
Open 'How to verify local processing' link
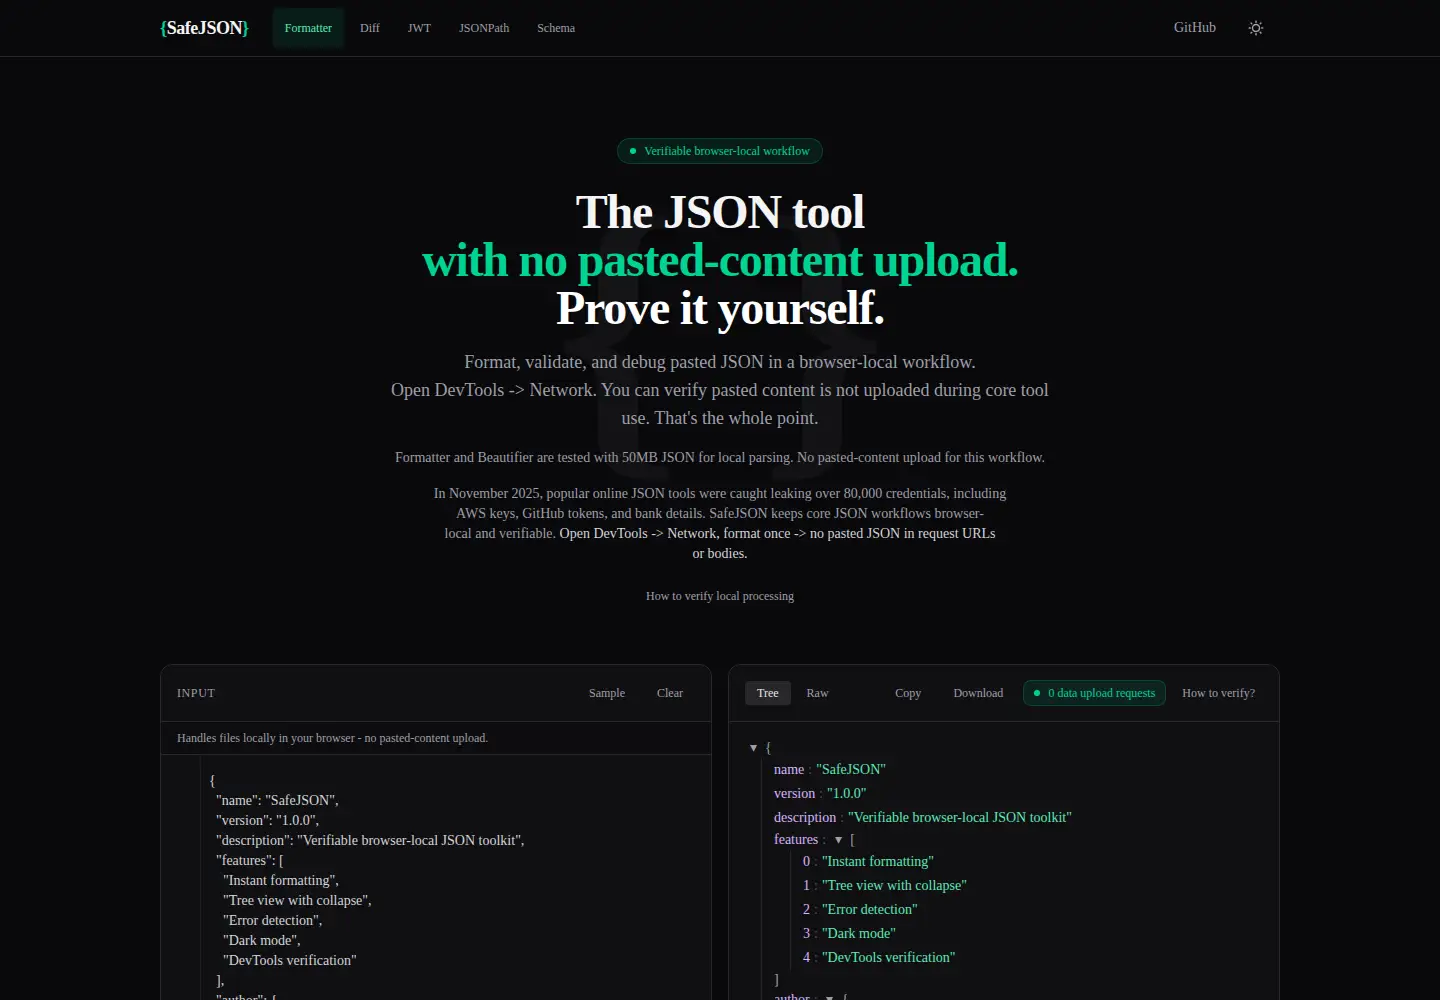tap(720, 596)
